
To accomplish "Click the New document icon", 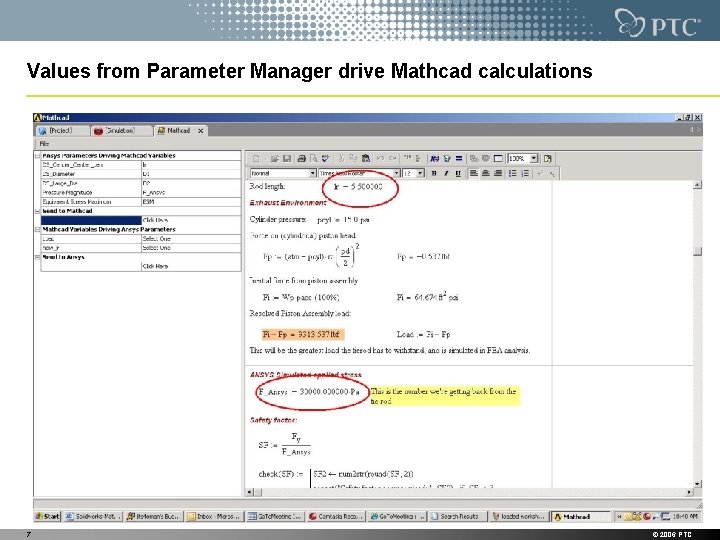I will click(256, 158).
